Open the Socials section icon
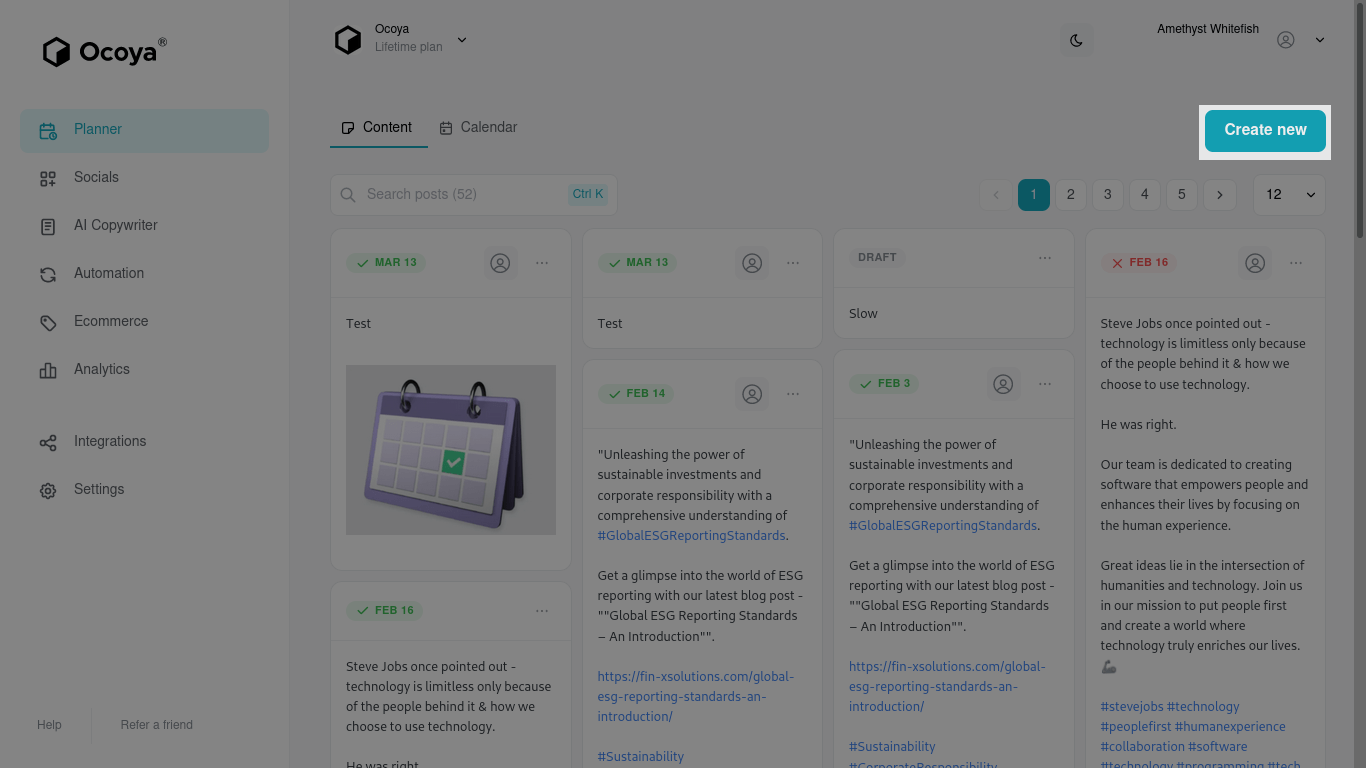This screenshot has width=1366, height=768. [48, 178]
